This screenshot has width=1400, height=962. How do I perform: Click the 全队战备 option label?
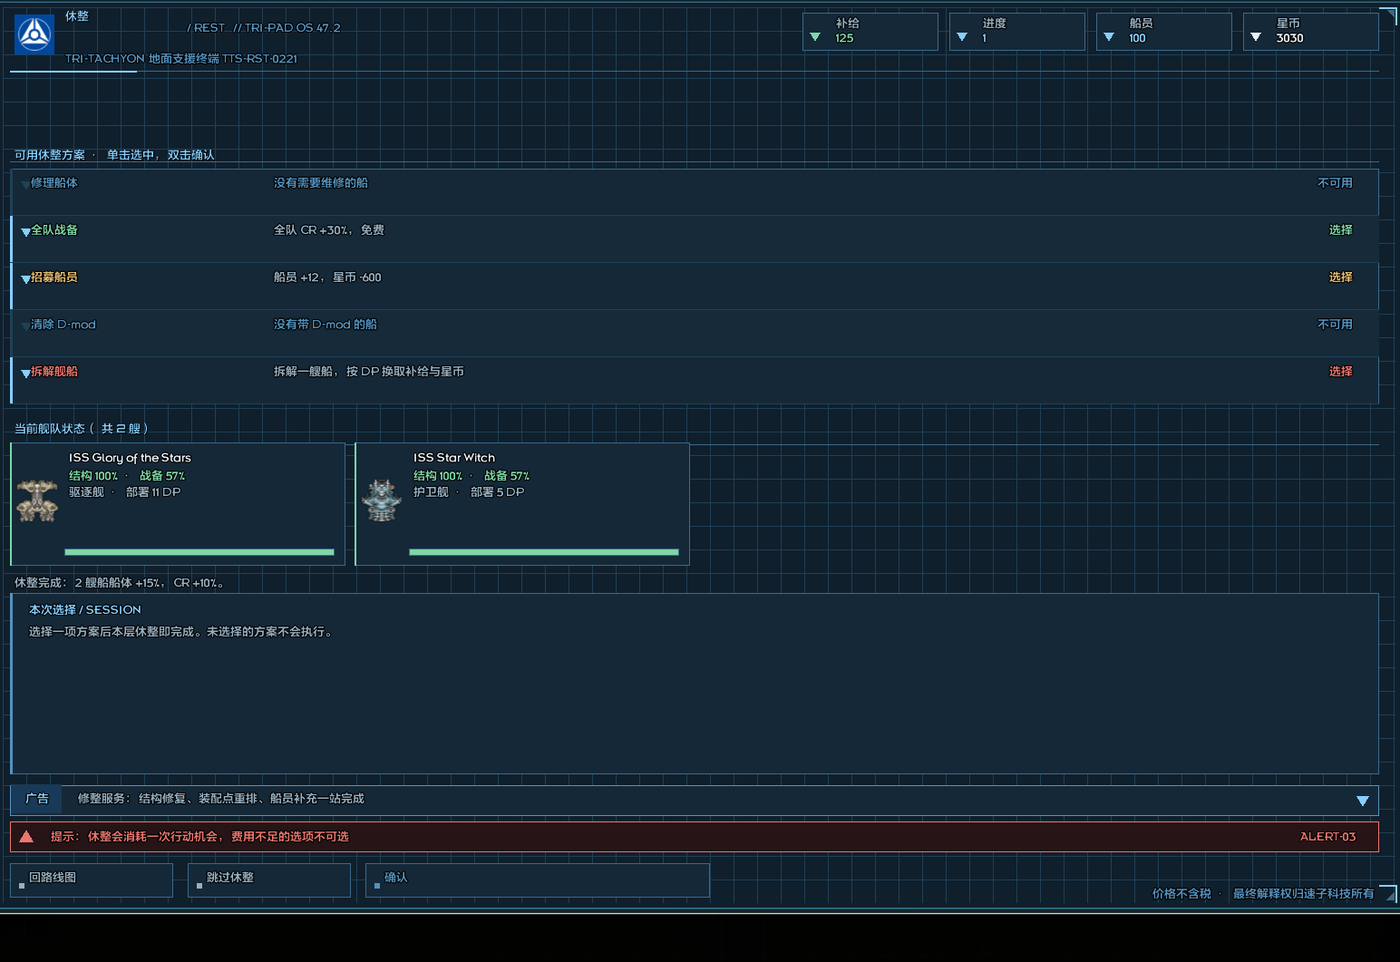(54, 230)
